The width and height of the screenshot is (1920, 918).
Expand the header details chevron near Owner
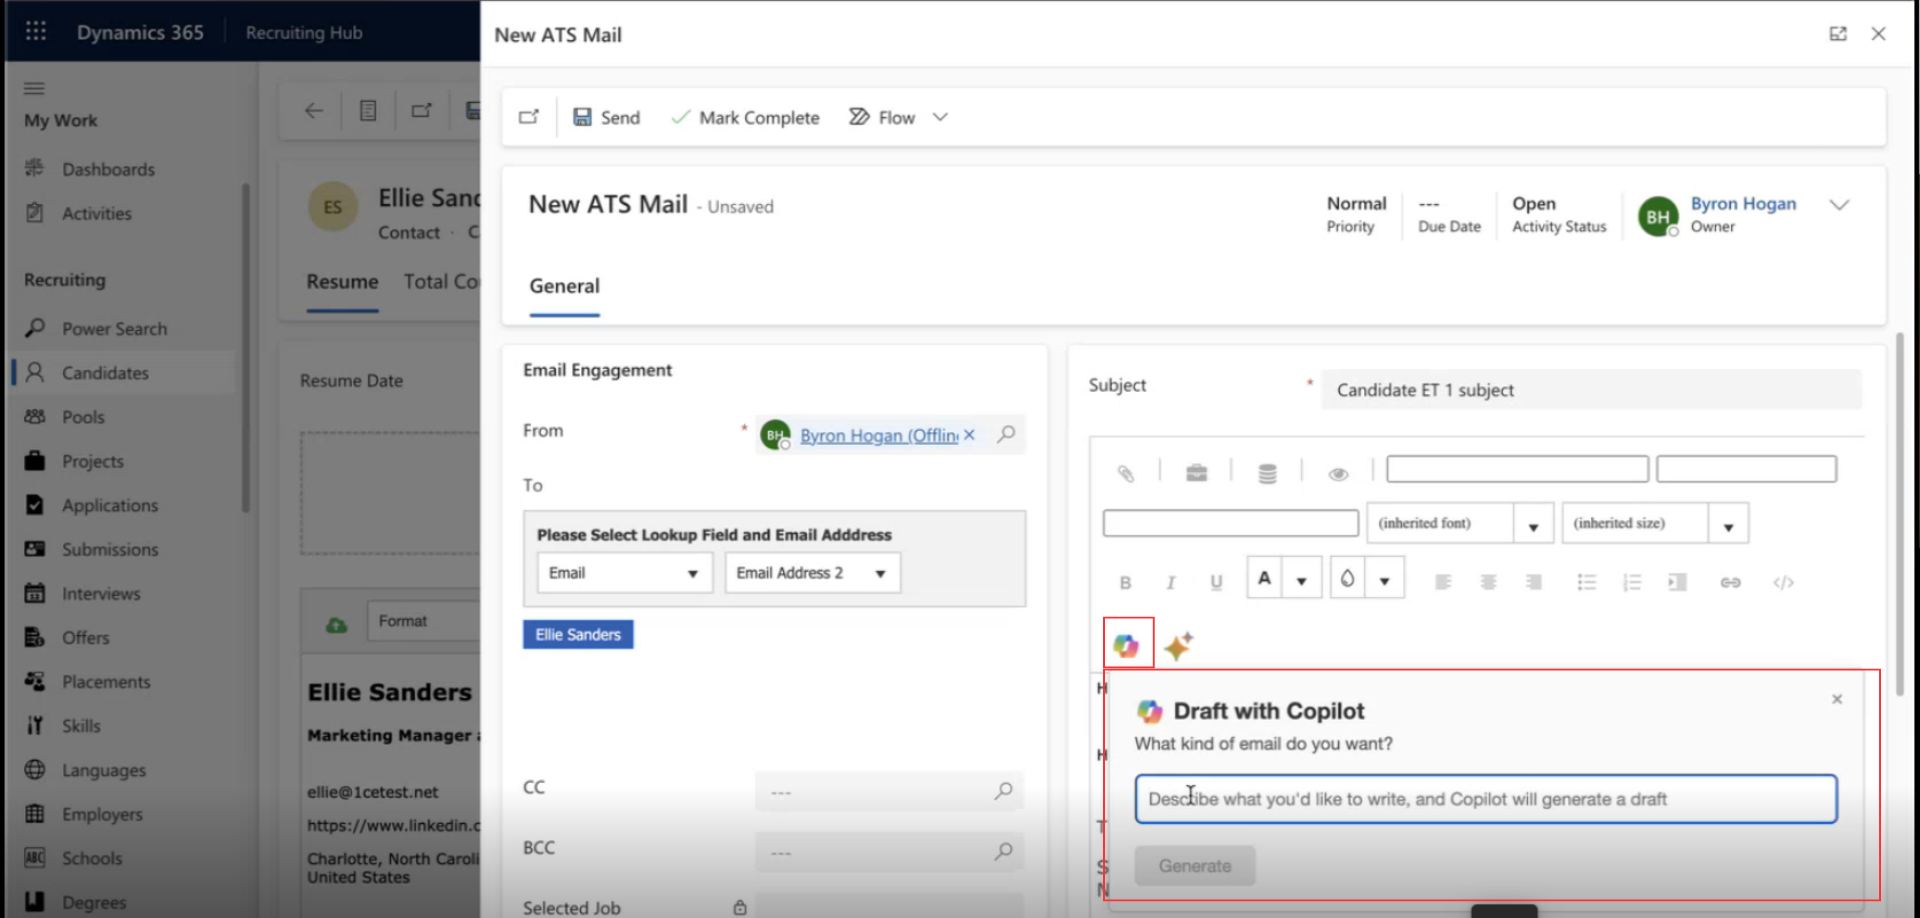point(1838,205)
